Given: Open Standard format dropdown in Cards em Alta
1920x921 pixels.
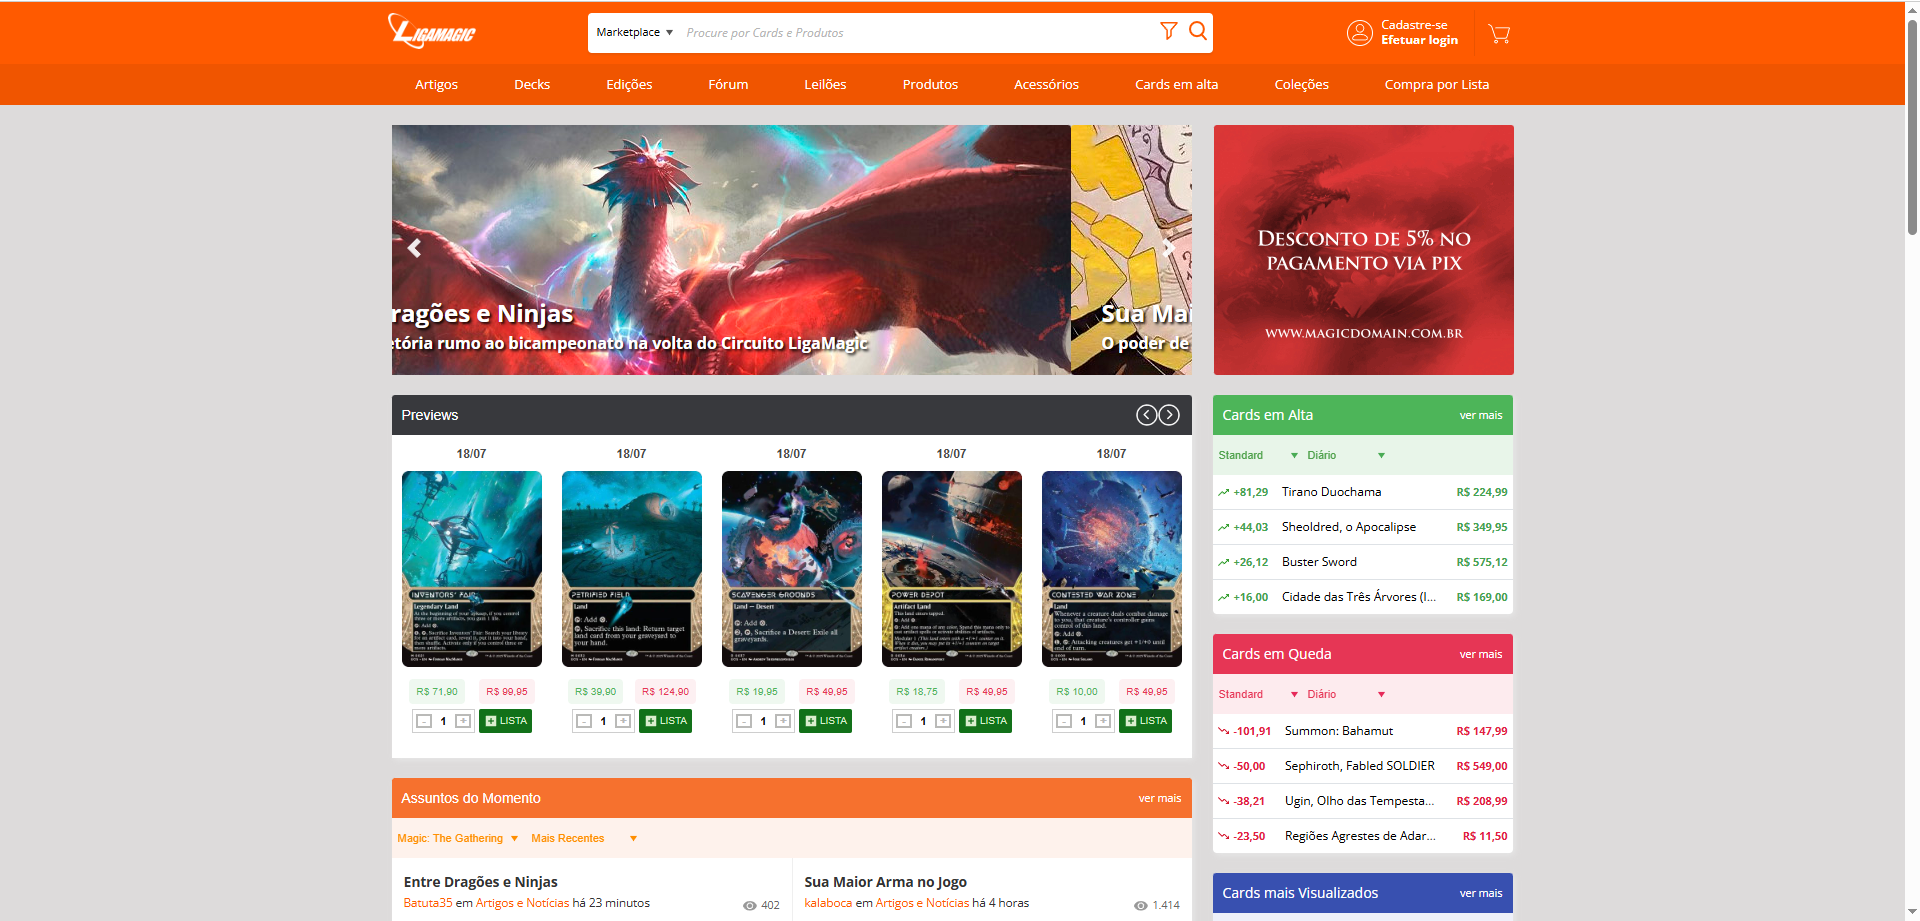Looking at the screenshot, I should click(1257, 455).
